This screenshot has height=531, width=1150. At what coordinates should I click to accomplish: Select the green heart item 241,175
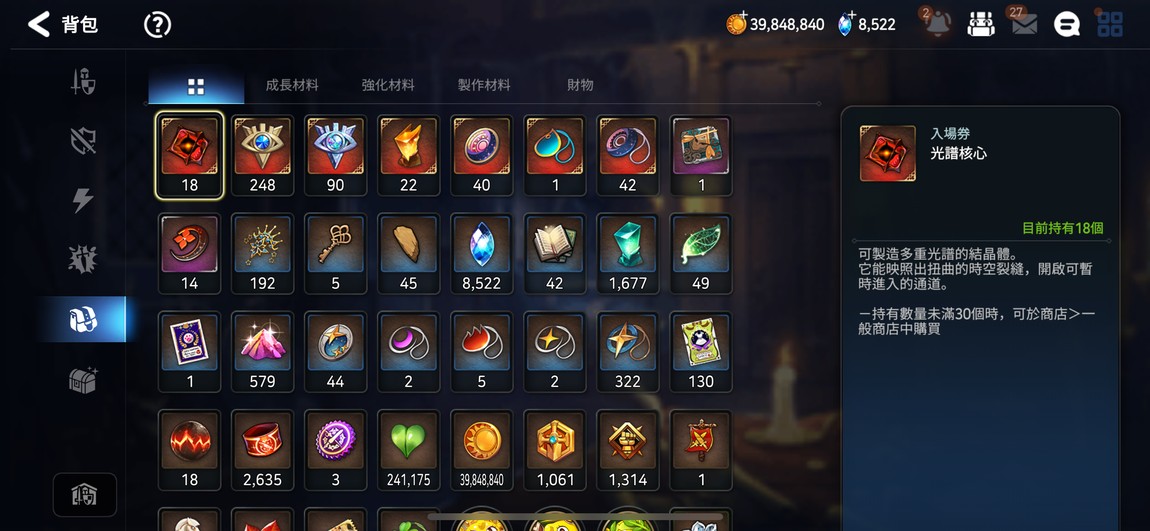tap(409, 450)
